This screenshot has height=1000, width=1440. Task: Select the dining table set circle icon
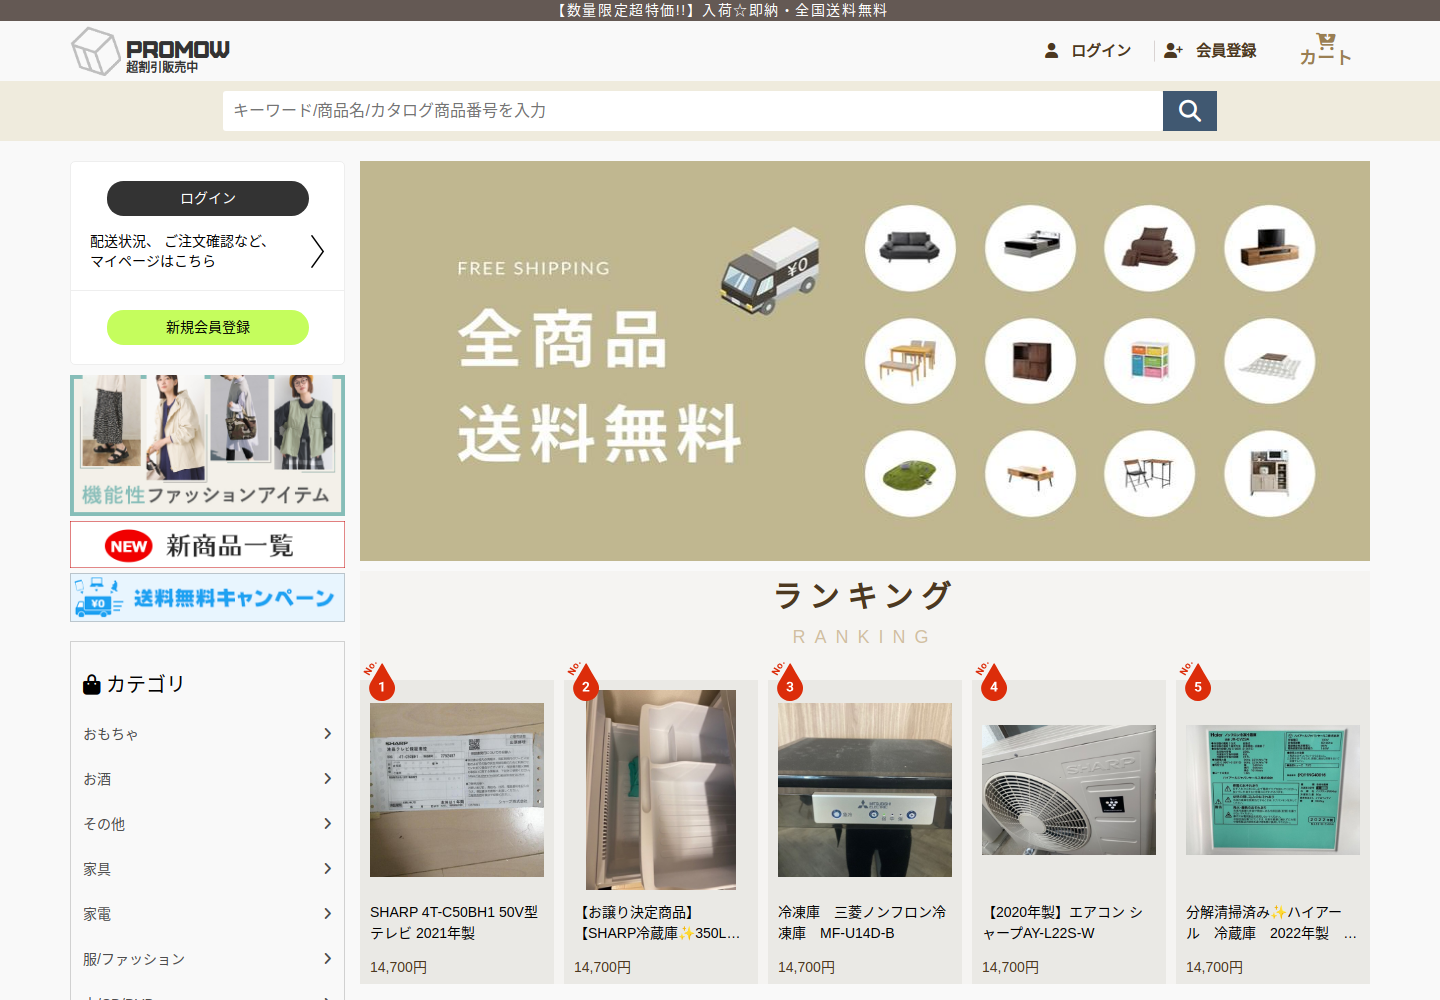coord(910,361)
